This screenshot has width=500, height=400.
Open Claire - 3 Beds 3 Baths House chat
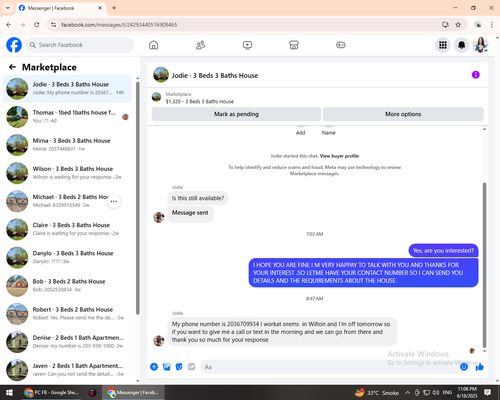pos(67,229)
